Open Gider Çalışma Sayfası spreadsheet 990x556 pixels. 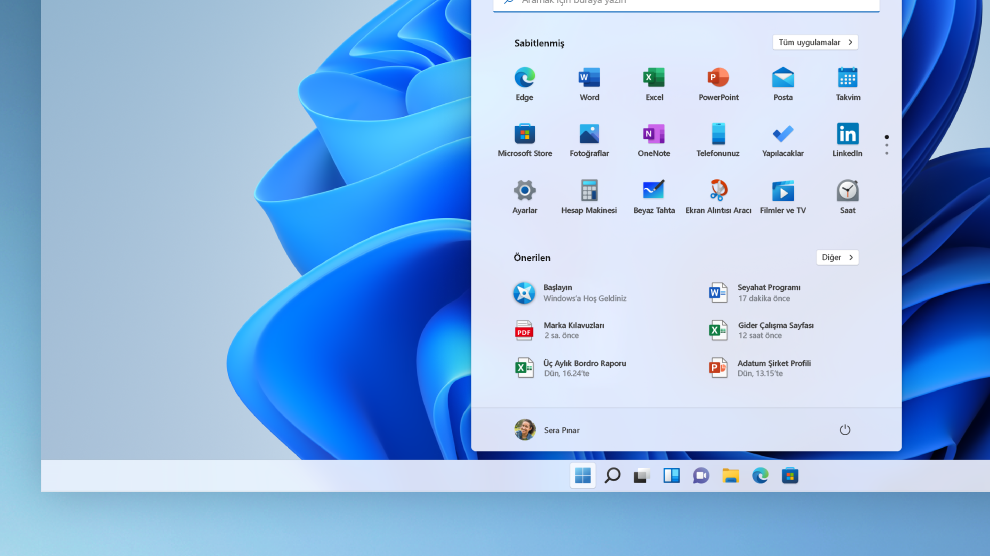pos(761,330)
